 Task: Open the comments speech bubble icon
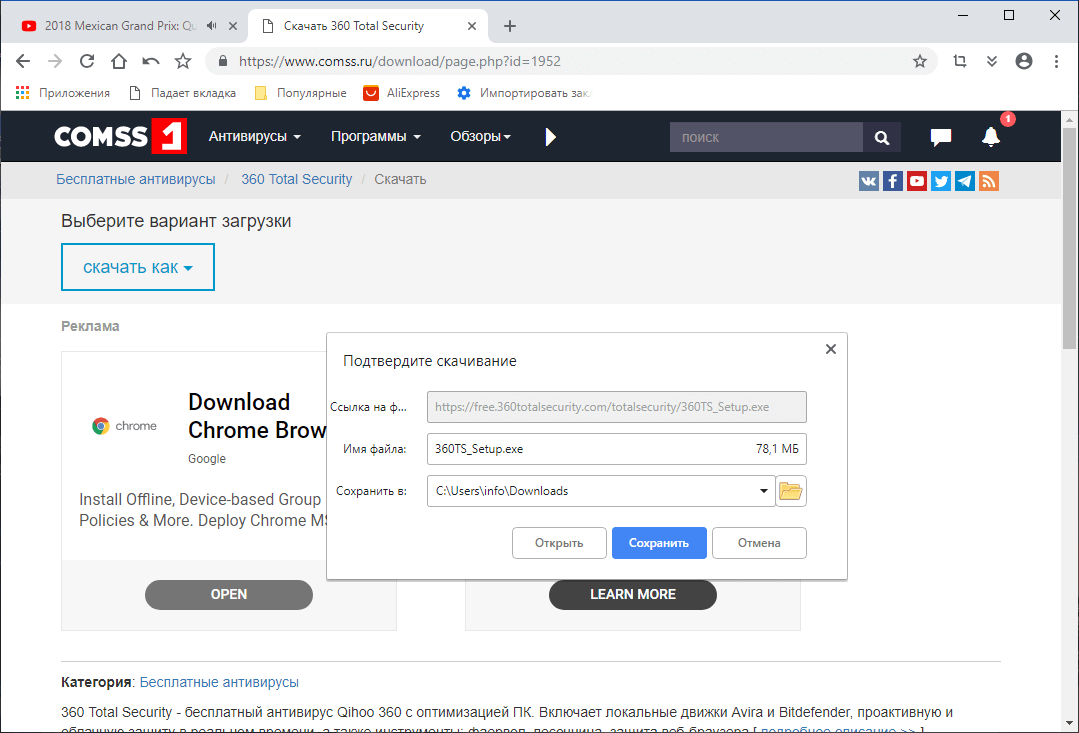point(941,137)
